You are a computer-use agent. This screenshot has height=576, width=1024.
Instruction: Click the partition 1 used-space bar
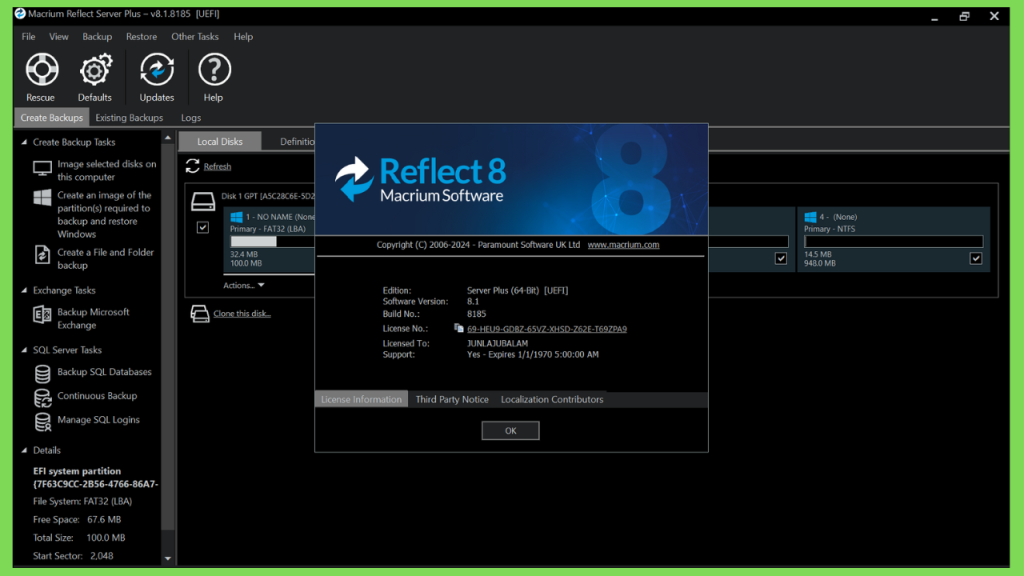tap(272, 242)
